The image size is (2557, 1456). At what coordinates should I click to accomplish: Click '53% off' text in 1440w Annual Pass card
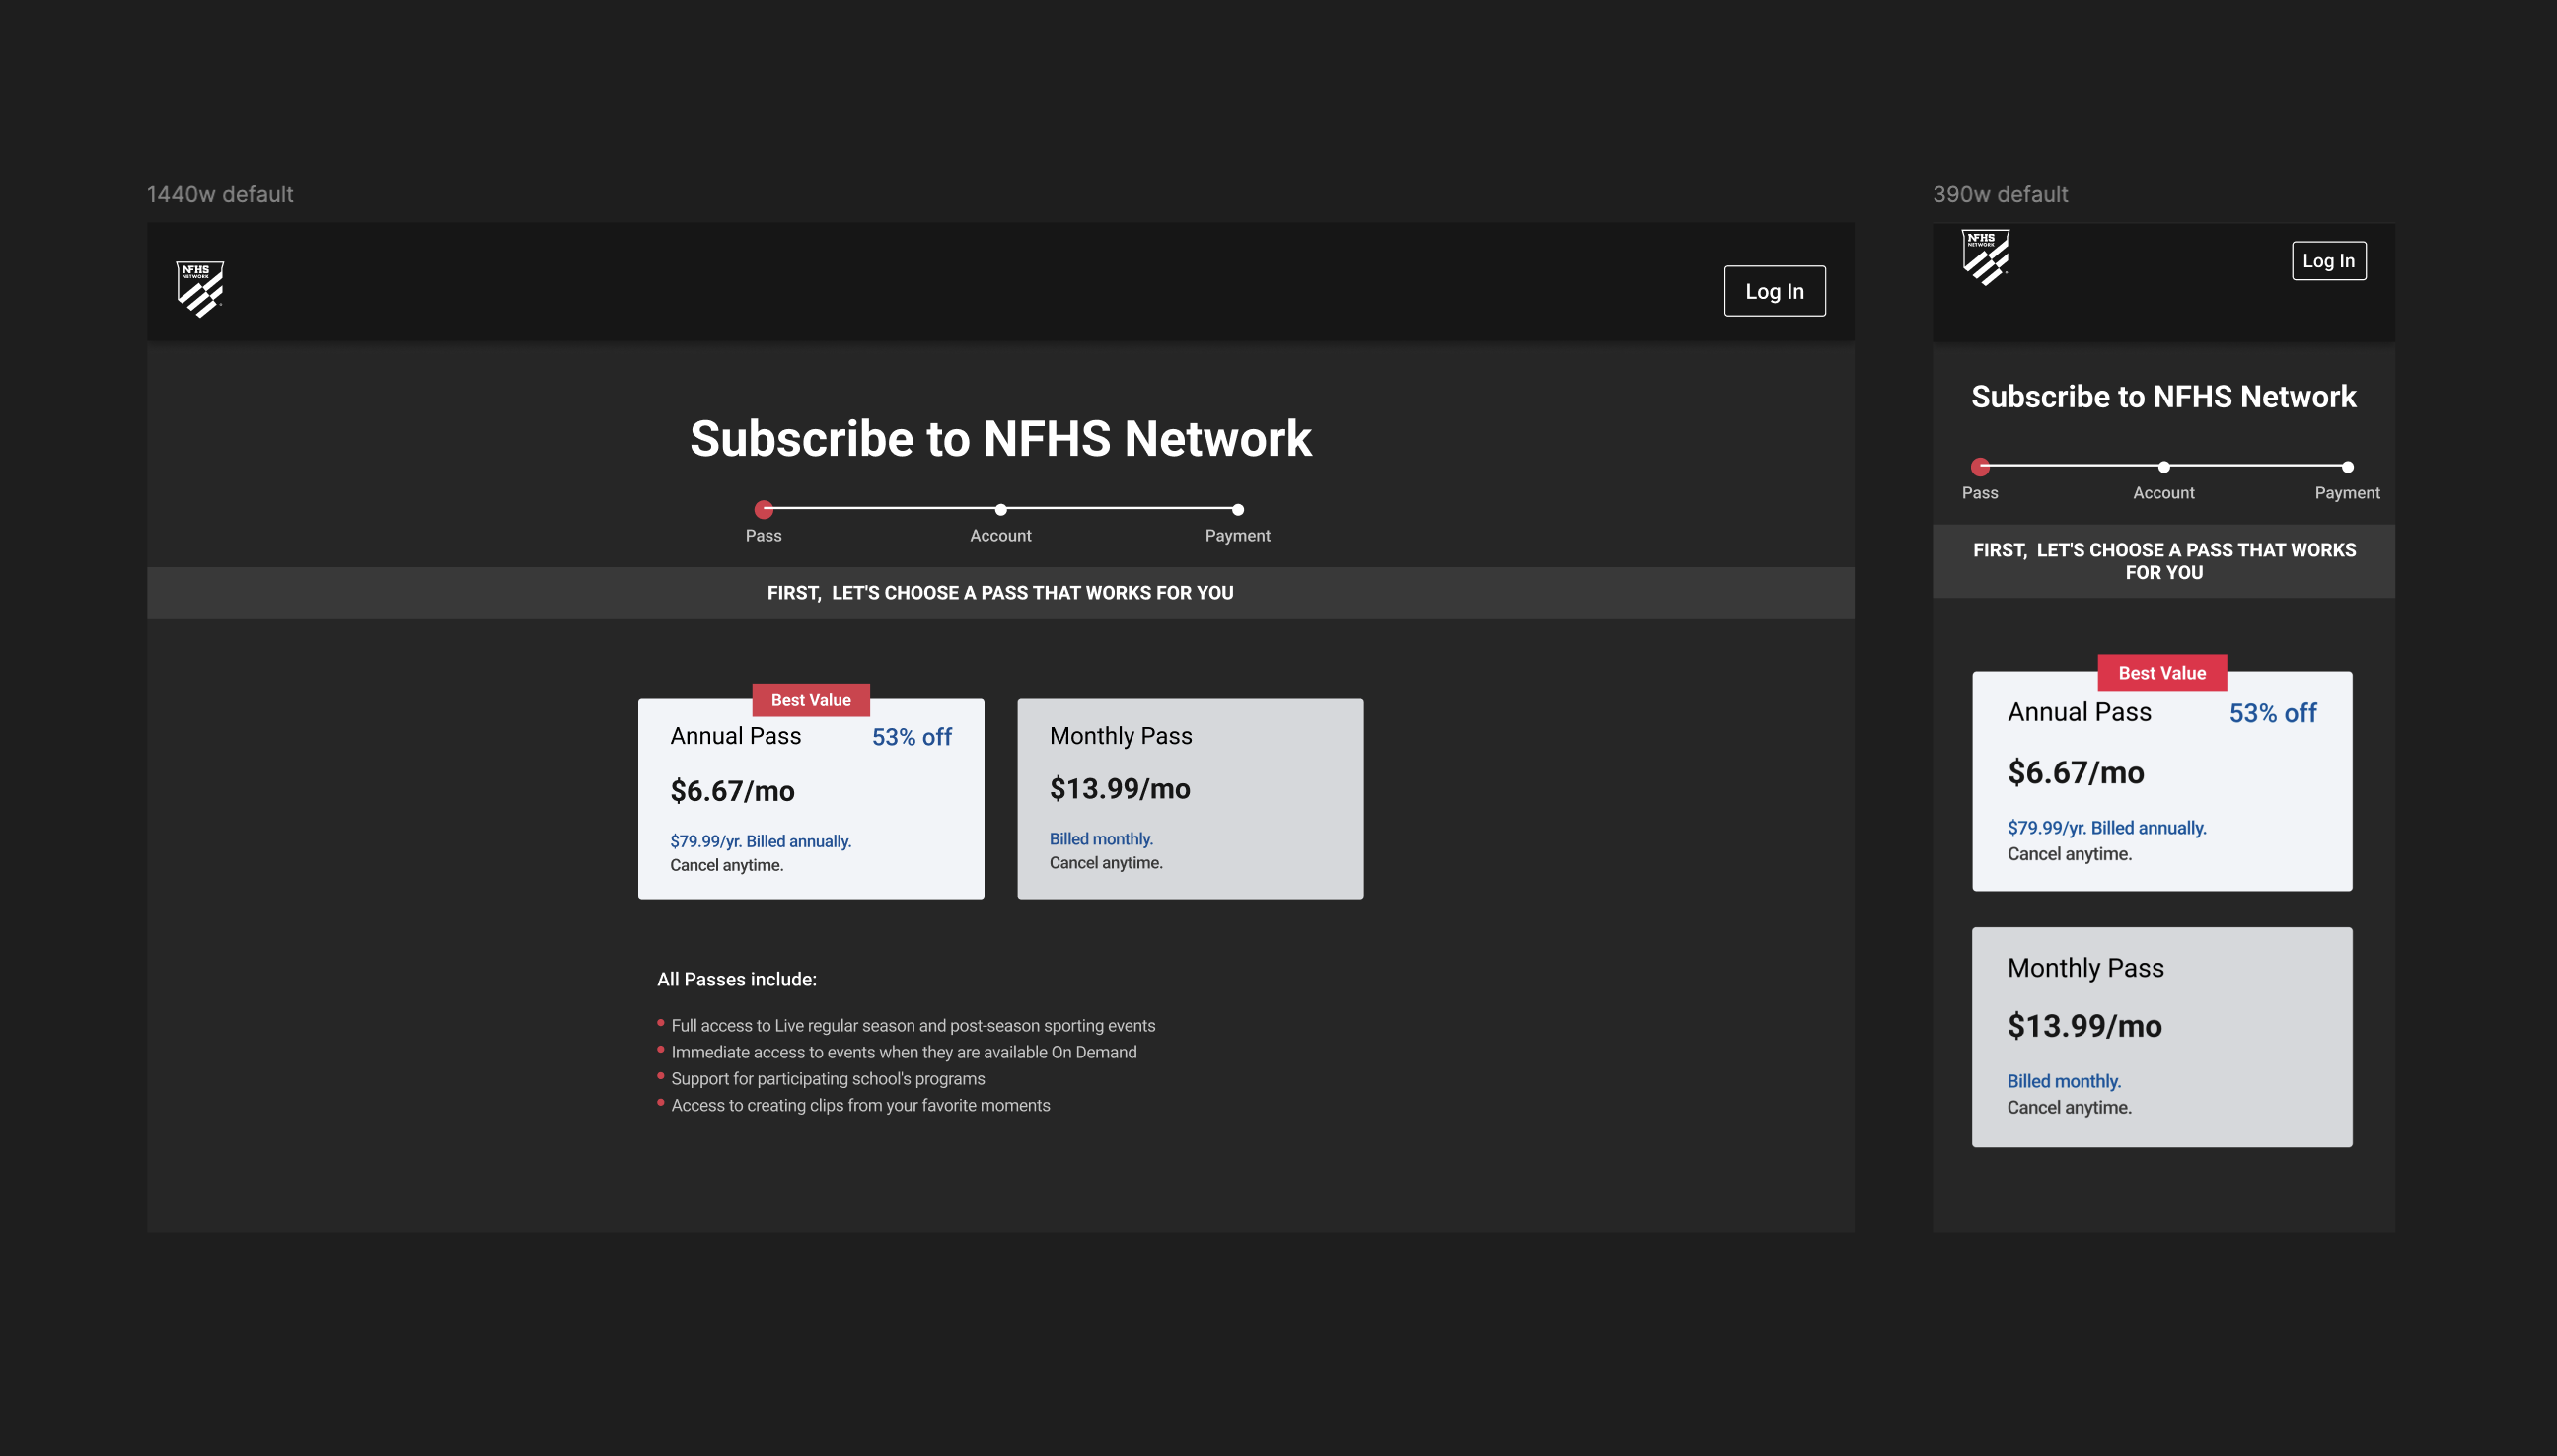click(912, 737)
